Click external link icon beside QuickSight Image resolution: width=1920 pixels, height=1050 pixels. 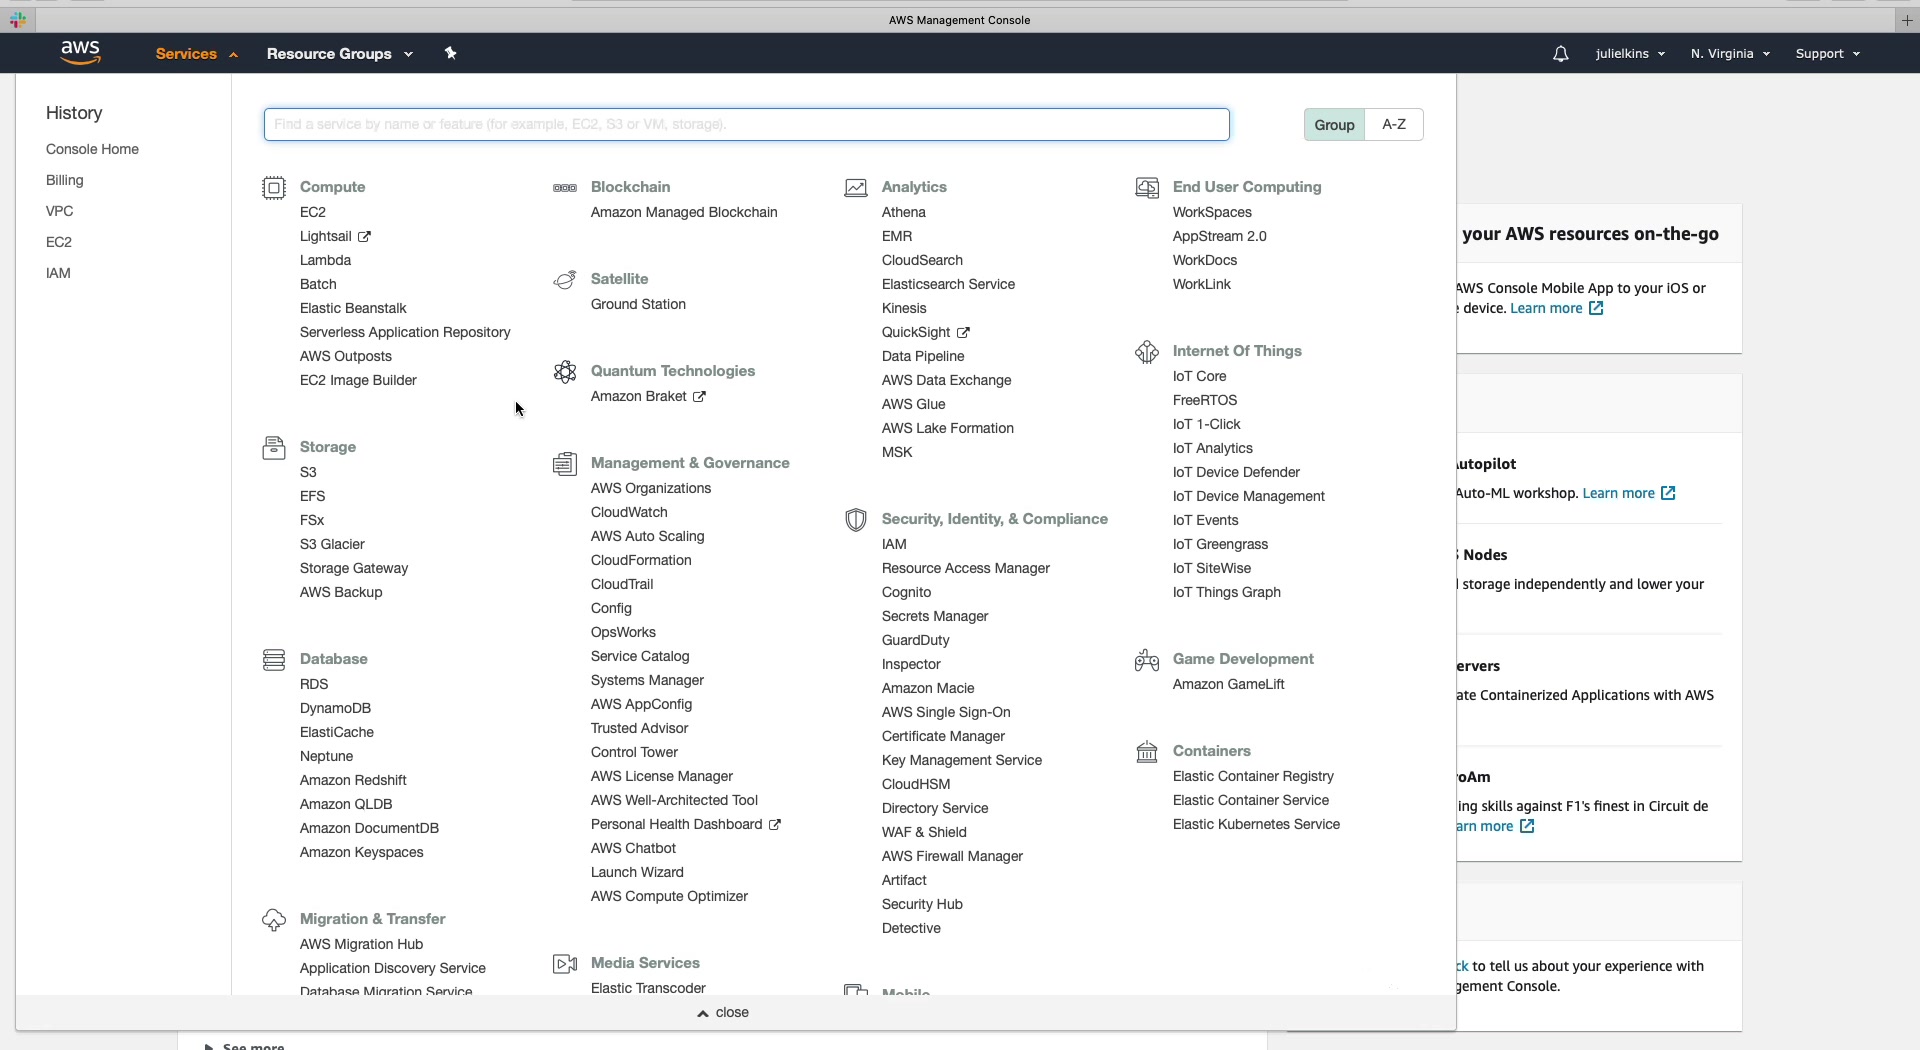[963, 333]
